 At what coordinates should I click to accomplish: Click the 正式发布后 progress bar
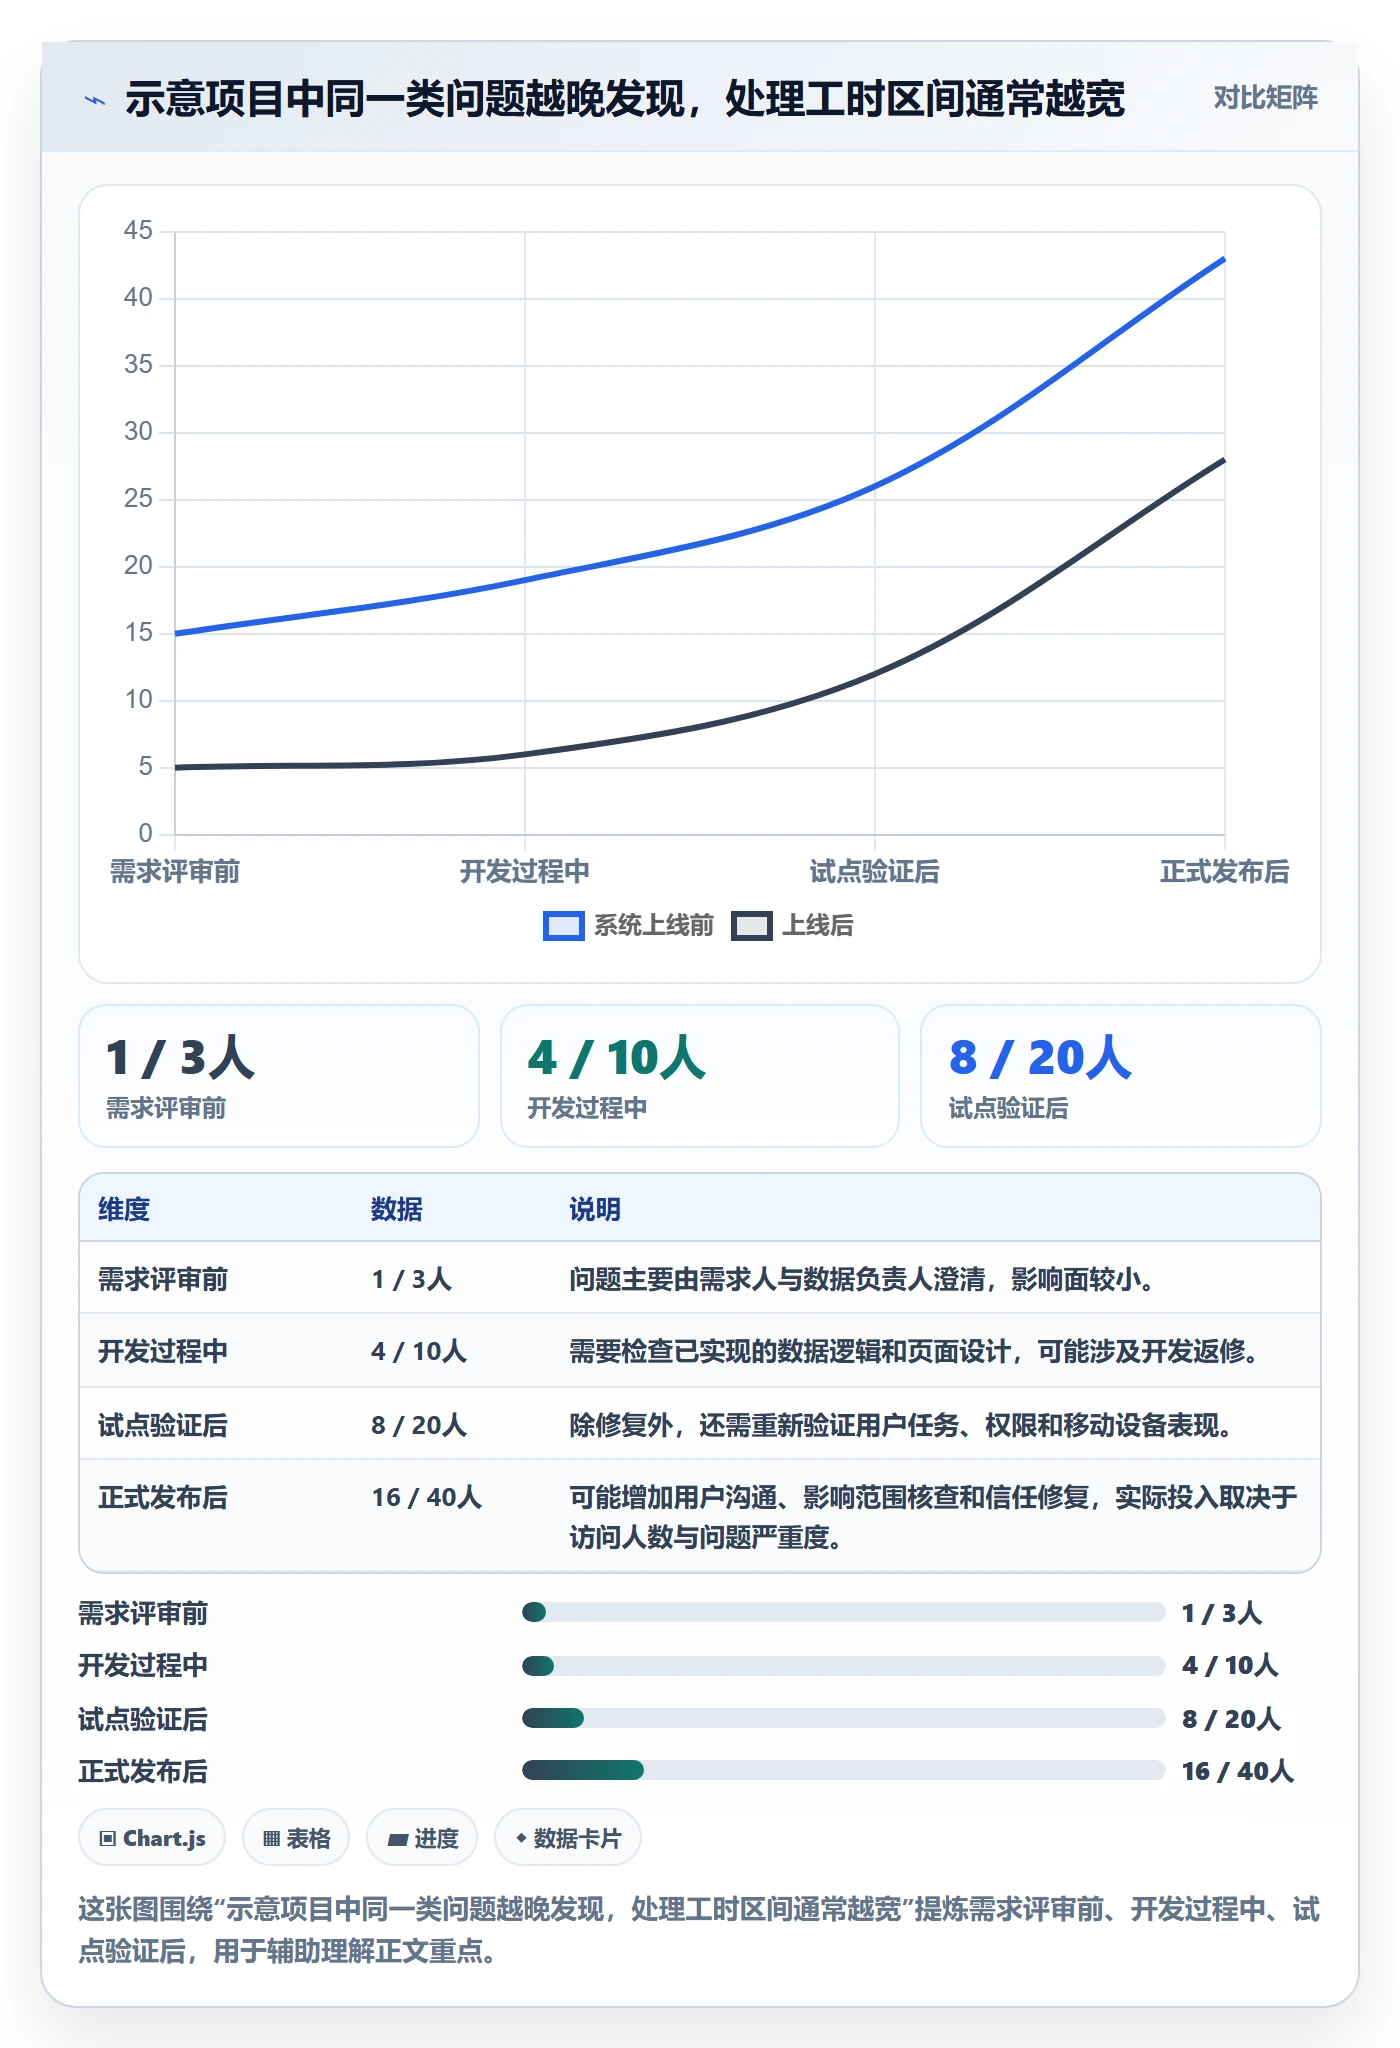coord(844,1770)
